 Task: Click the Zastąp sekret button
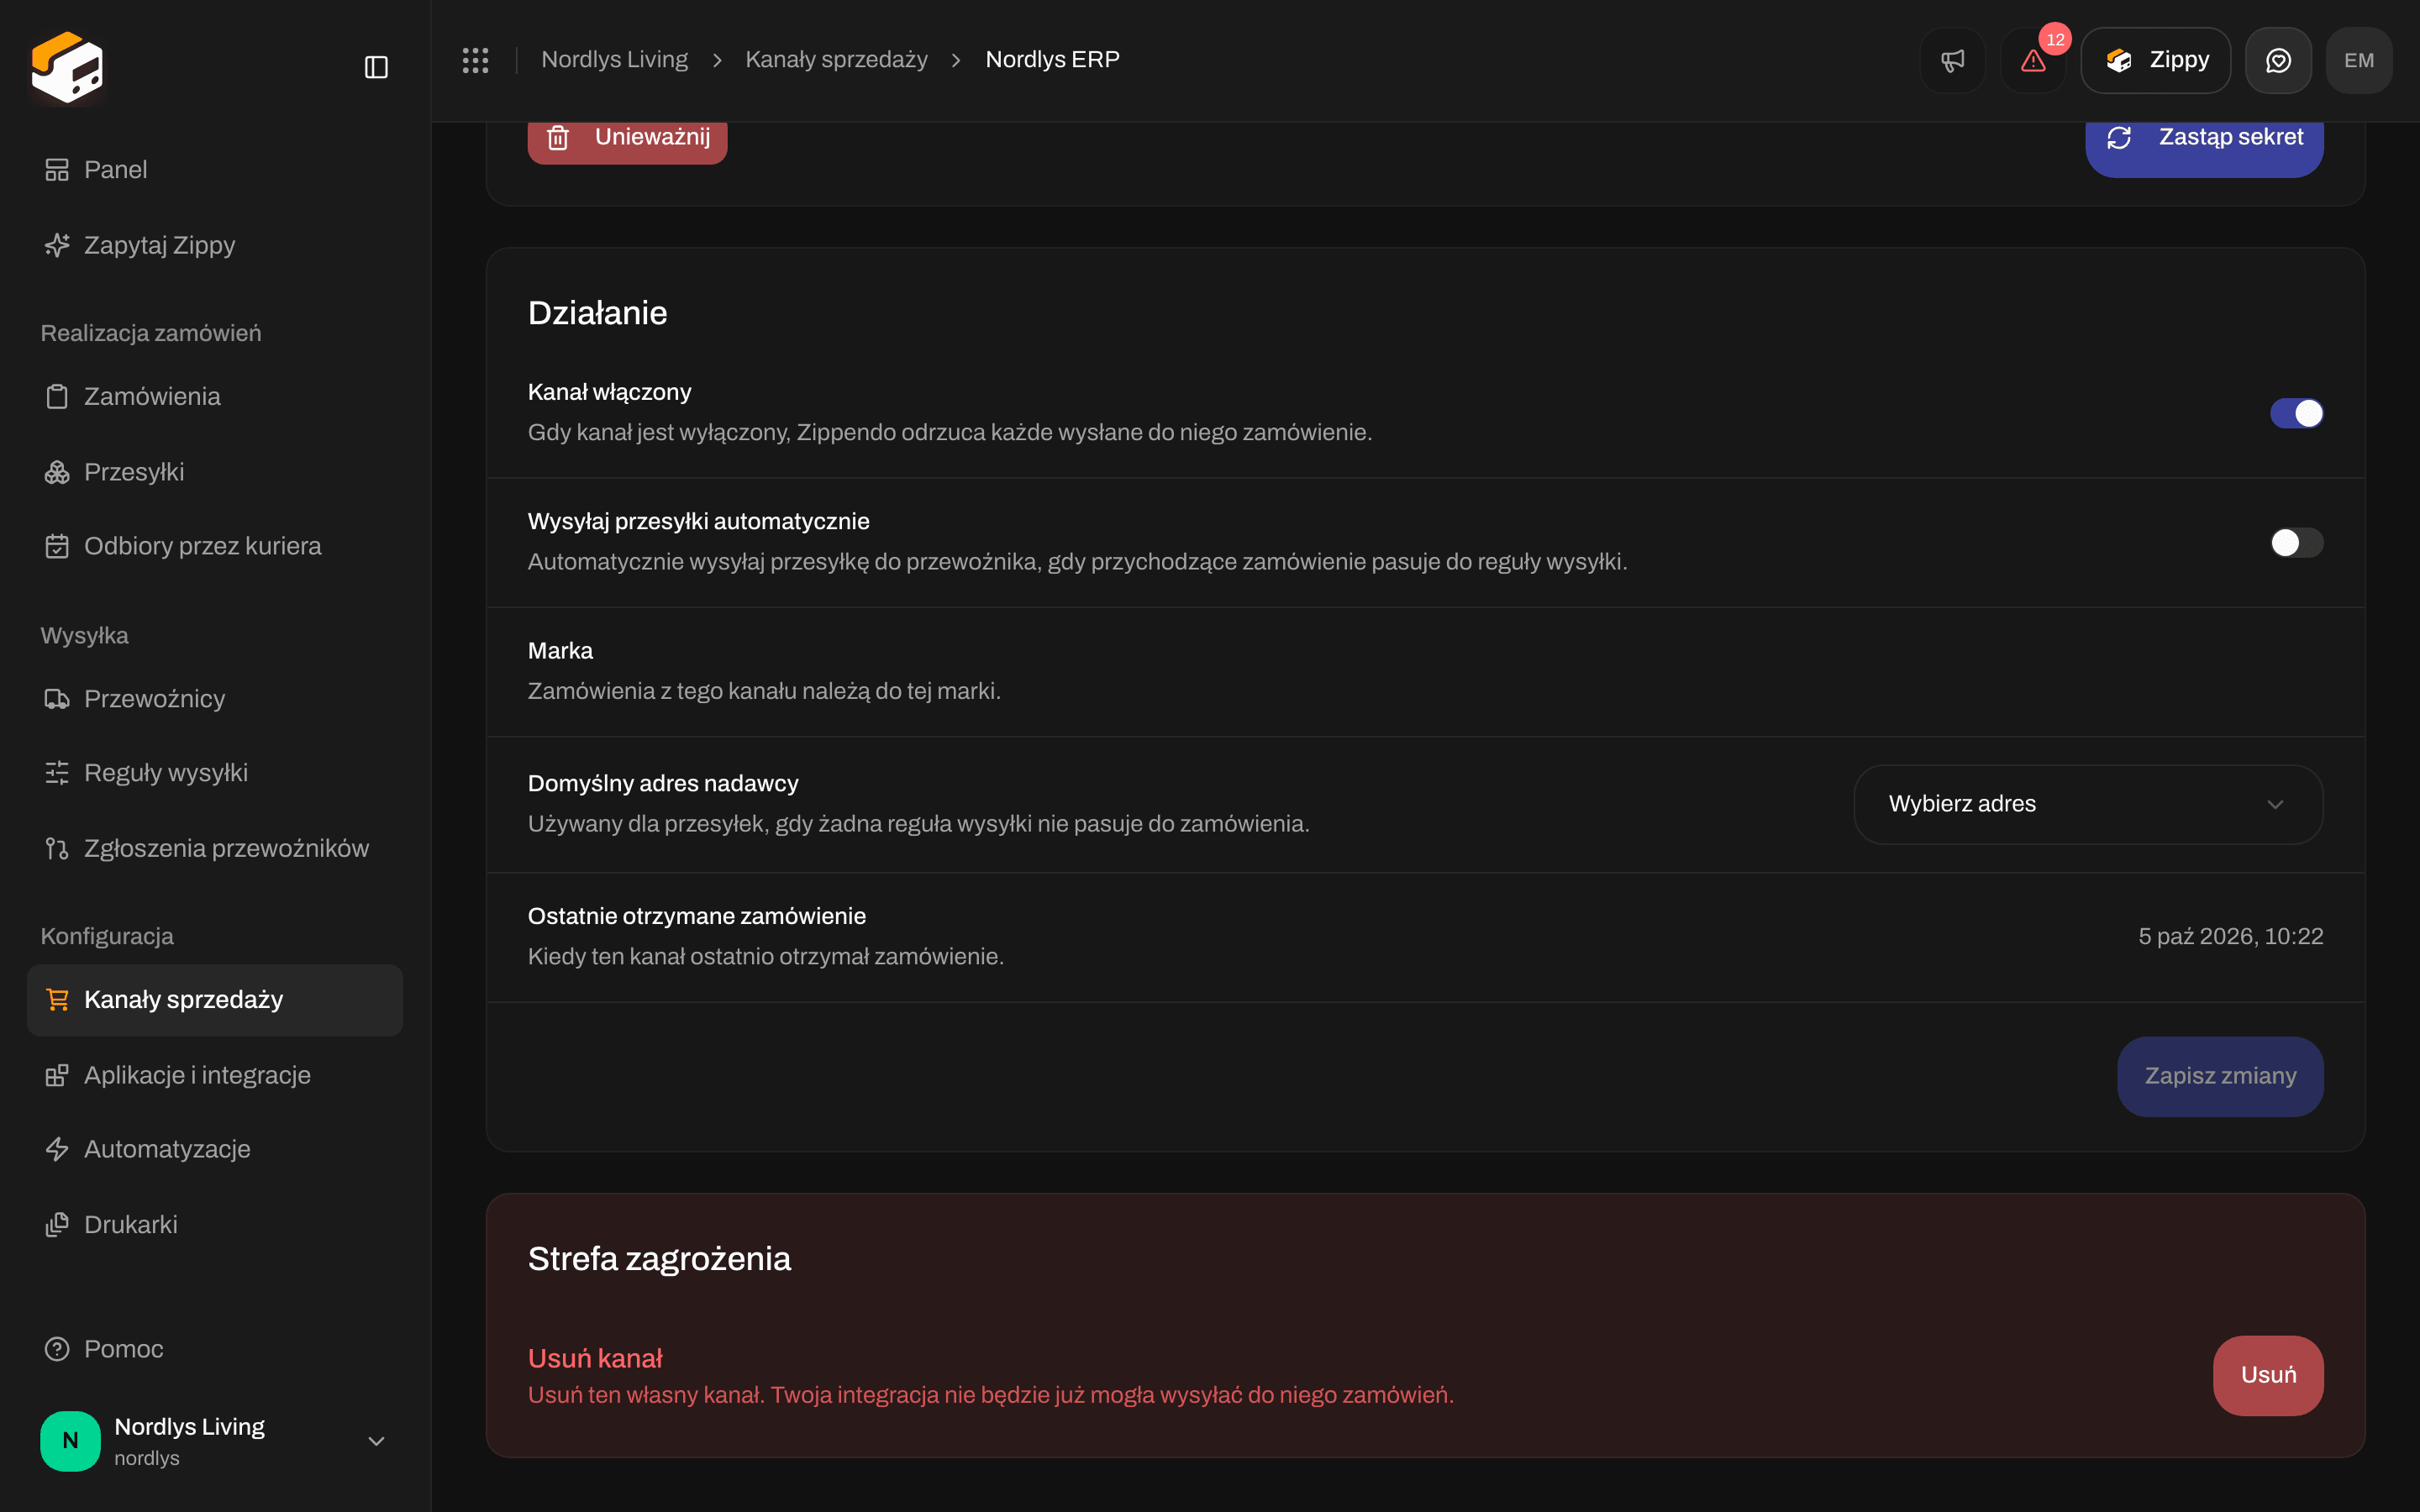2204,140
